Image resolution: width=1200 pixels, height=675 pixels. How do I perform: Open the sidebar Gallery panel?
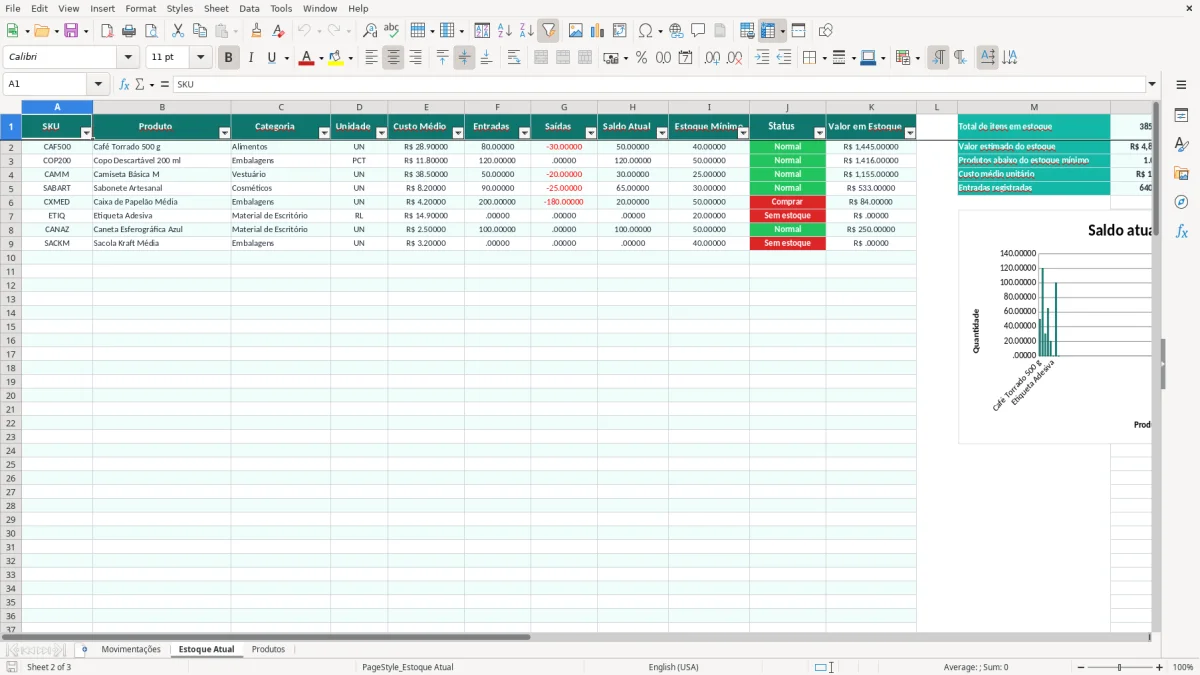point(1181,173)
